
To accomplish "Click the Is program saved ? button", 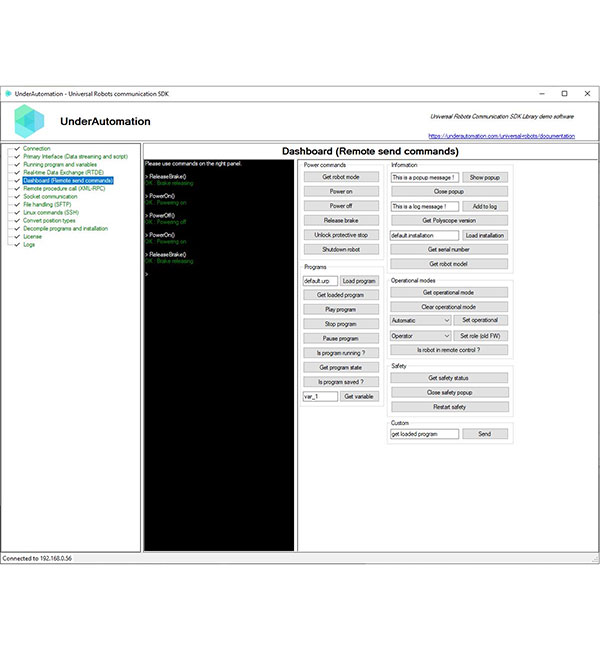I will [x=341, y=382].
